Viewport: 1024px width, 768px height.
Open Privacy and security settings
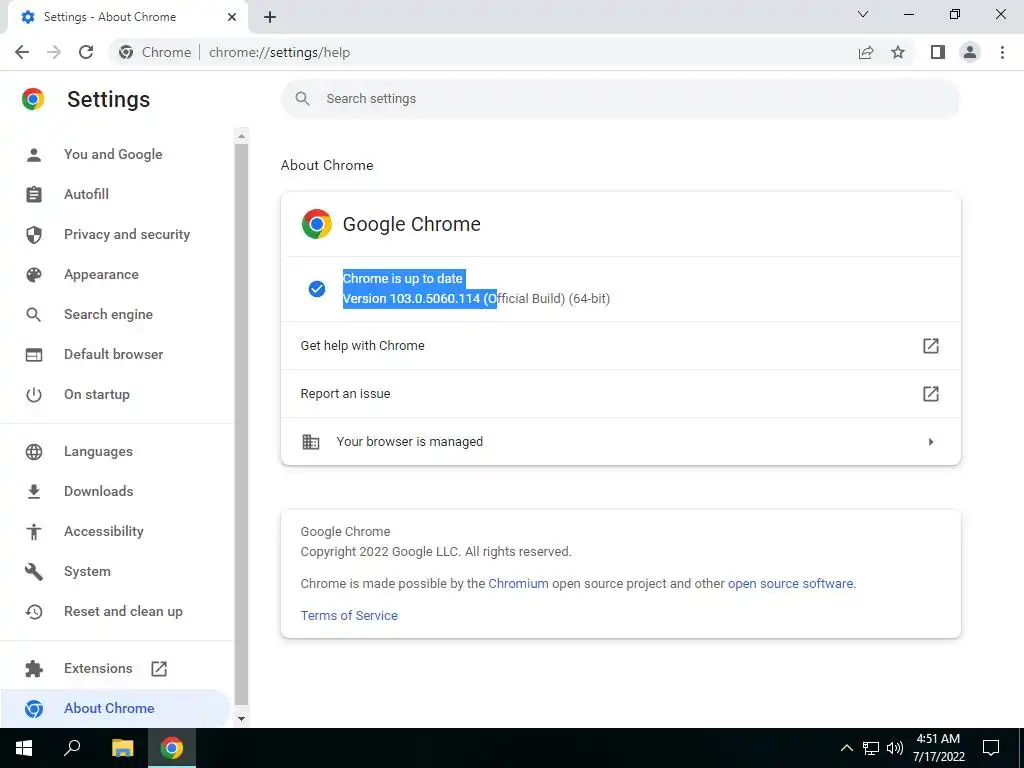coord(127,234)
